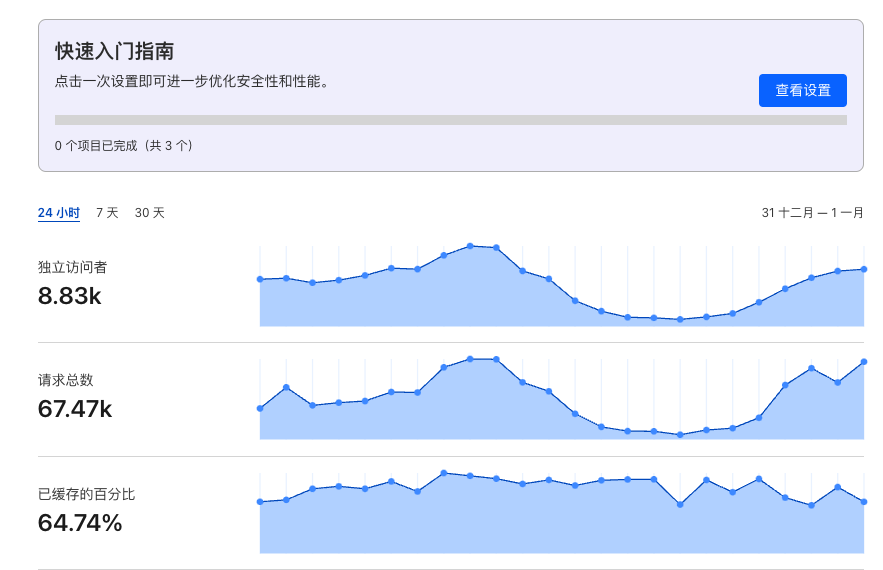Click the first data point of unique visitors chart
The width and height of the screenshot is (883, 570).
tap(260, 279)
